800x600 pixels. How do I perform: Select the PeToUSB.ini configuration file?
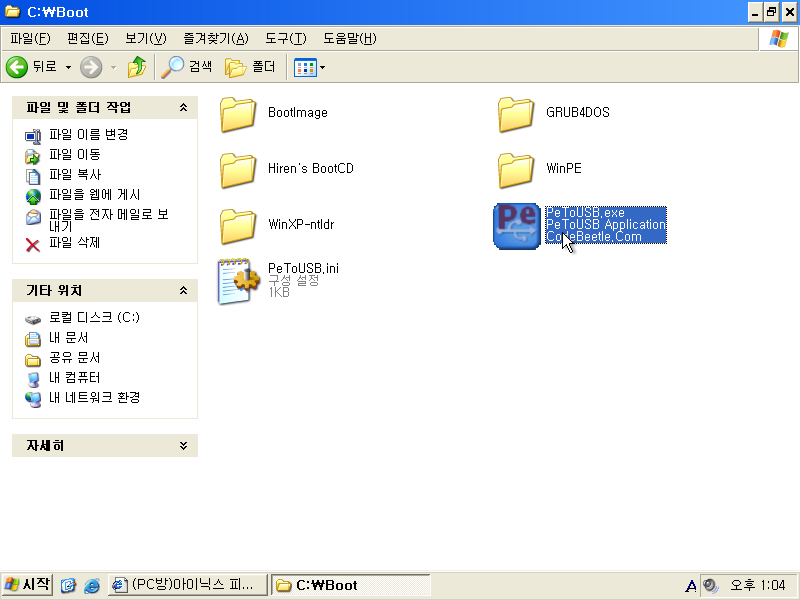click(x=239, y=281)
